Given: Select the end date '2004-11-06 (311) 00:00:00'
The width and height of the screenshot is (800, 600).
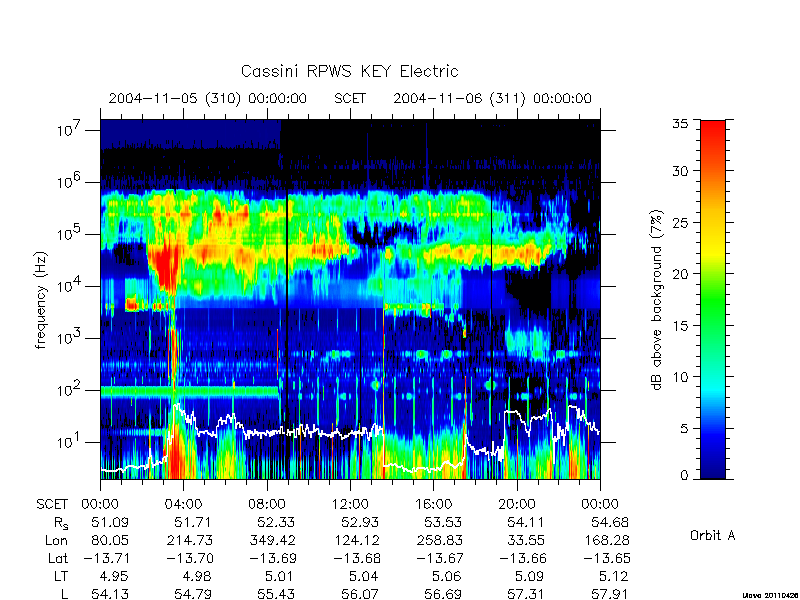Looking at the screenshot, I should click(492, 98).
